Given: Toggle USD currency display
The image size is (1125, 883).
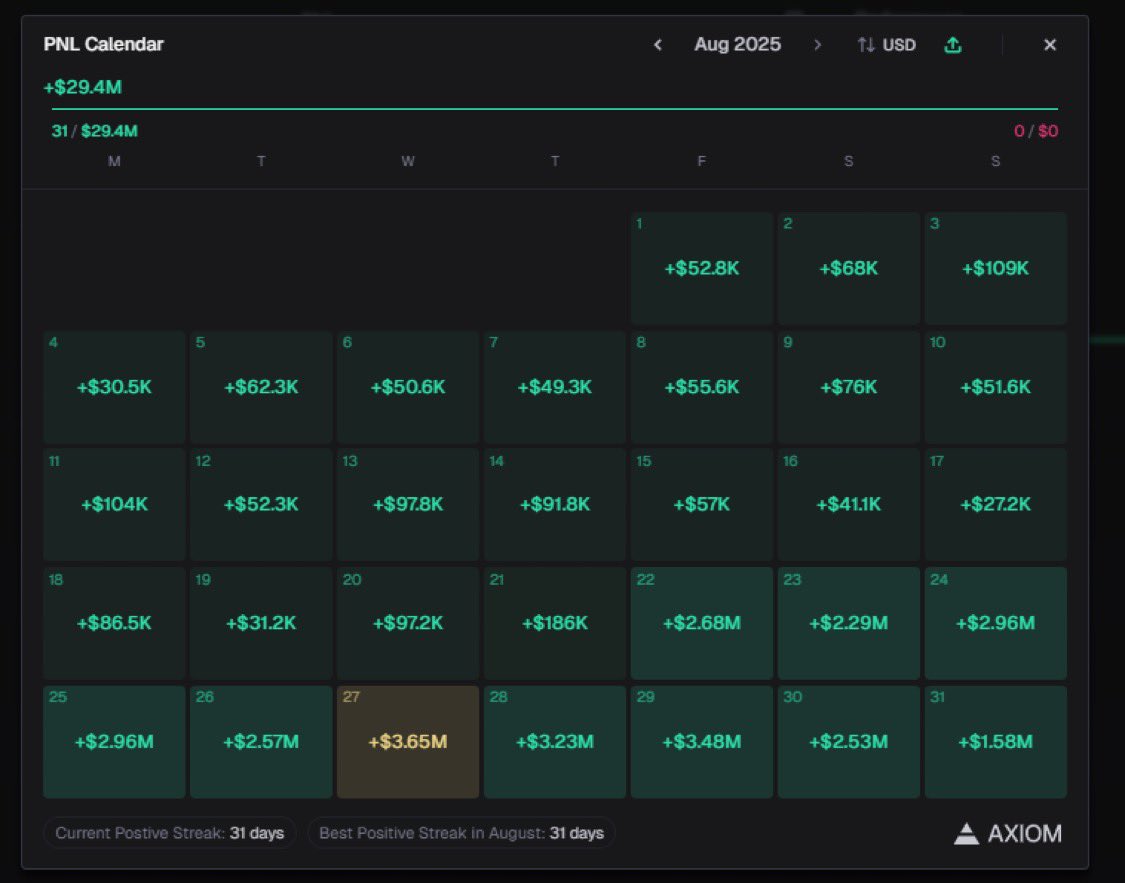Looking at the screenshot, I should click(887, 44).
